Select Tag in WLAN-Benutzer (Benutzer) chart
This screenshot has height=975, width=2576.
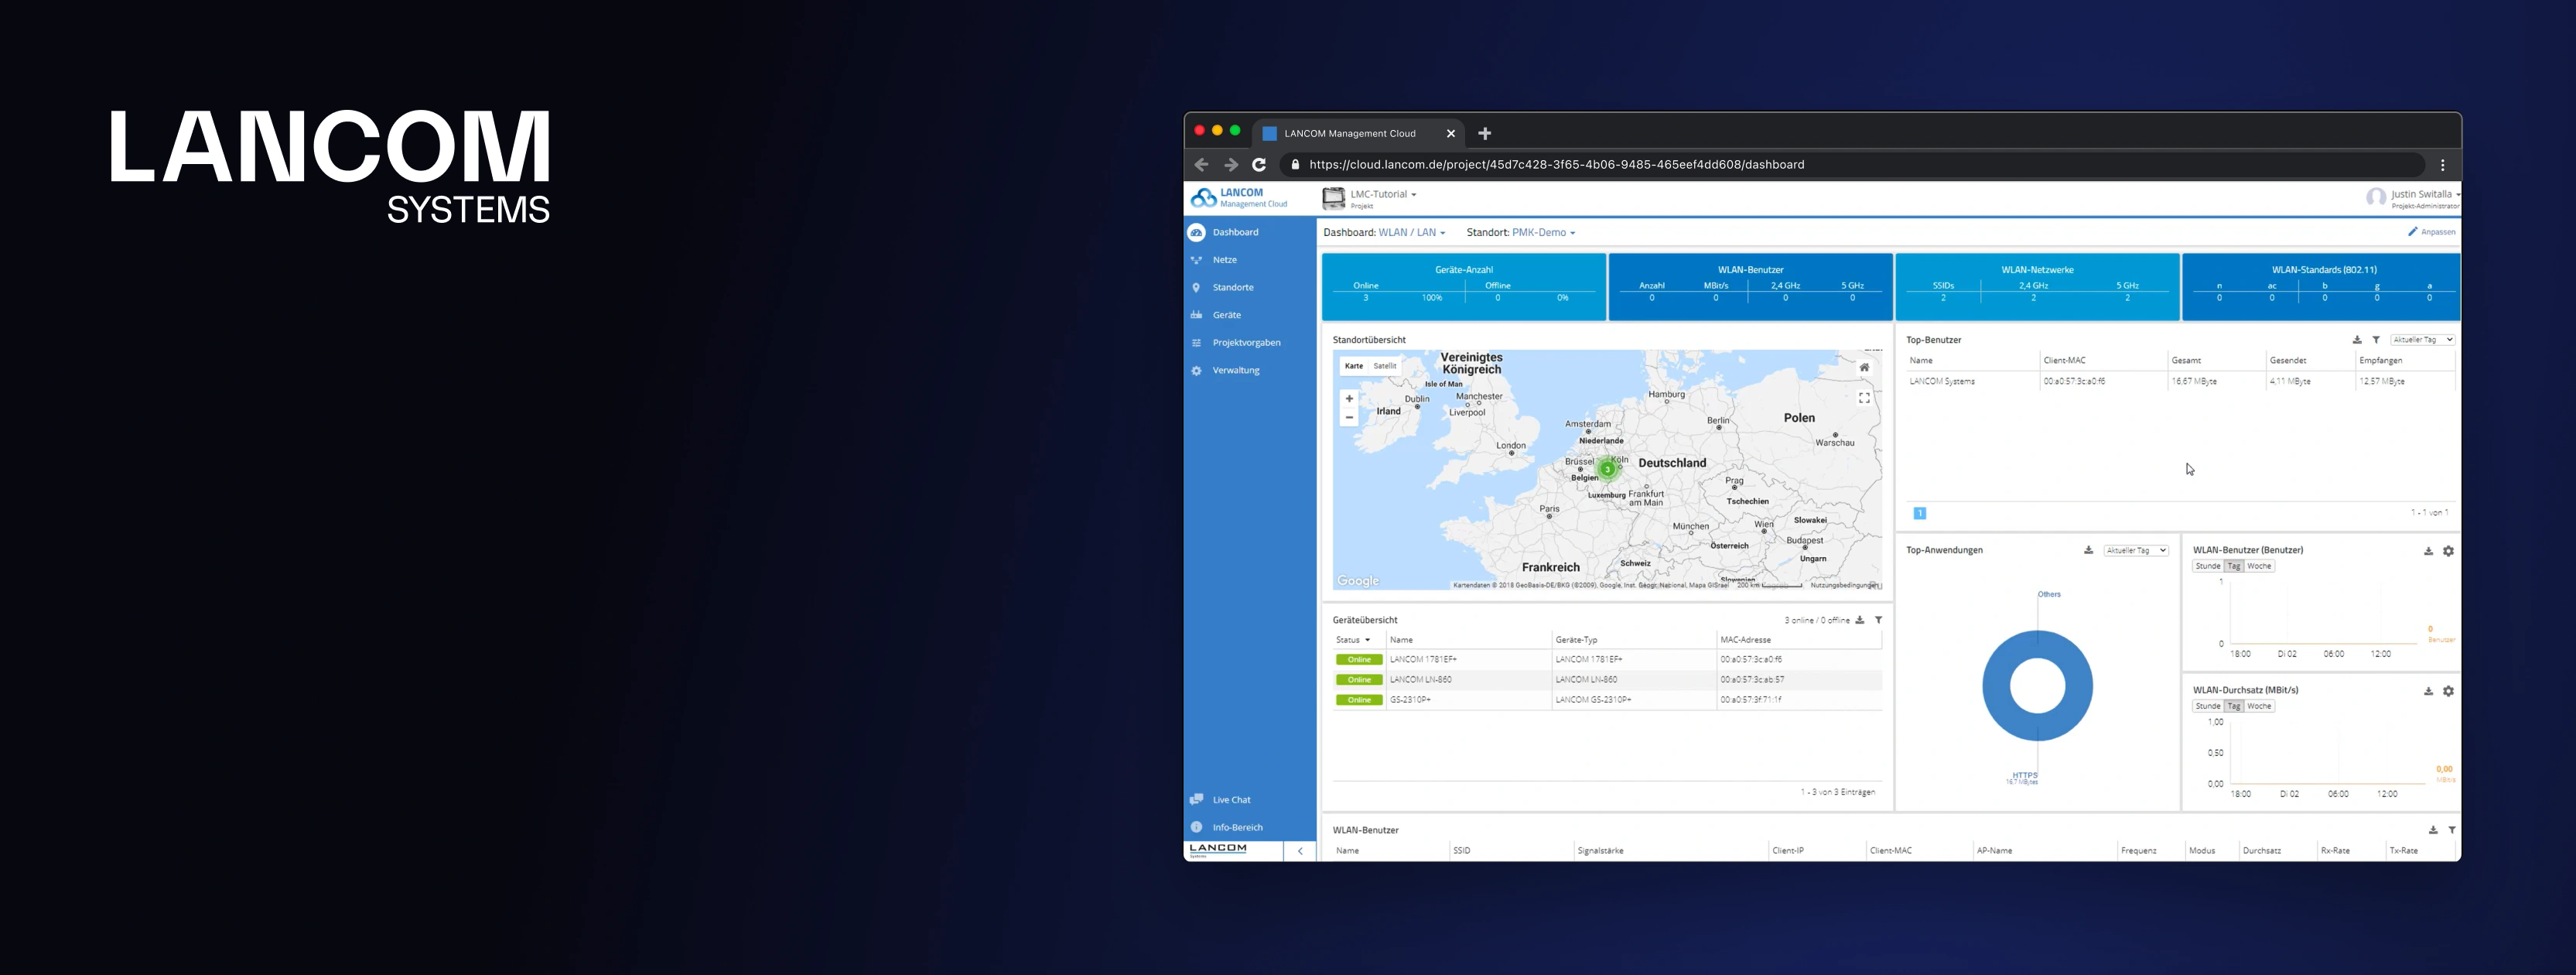point(2234,566)
